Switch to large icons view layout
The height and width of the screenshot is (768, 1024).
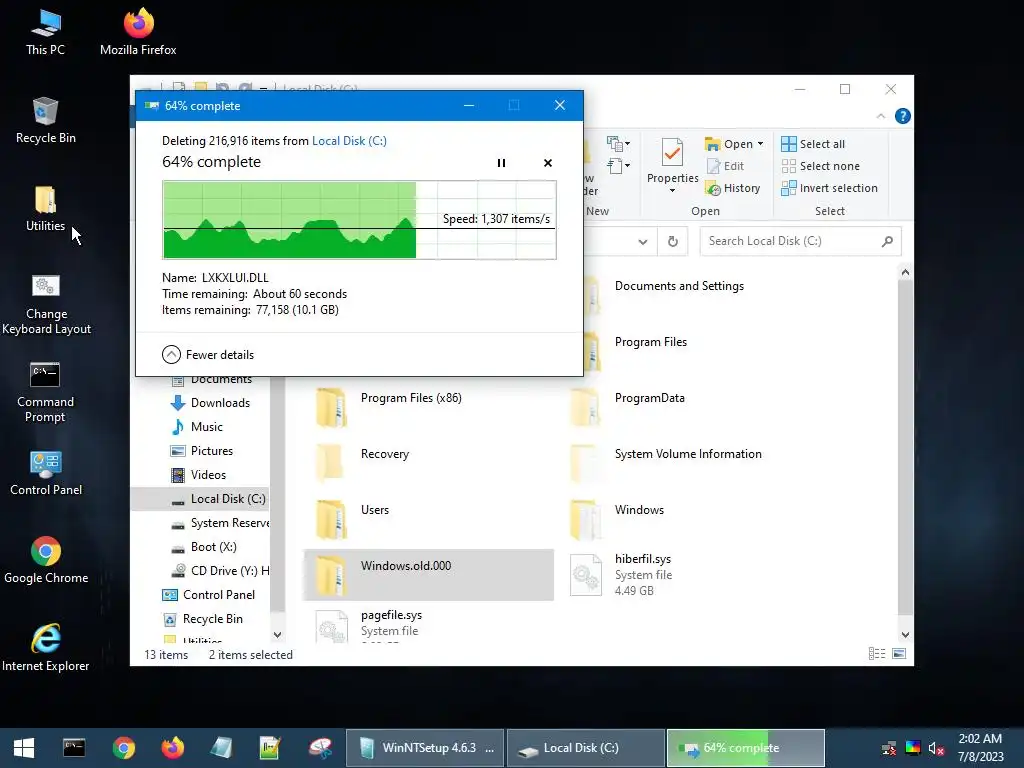pos(899,654)
